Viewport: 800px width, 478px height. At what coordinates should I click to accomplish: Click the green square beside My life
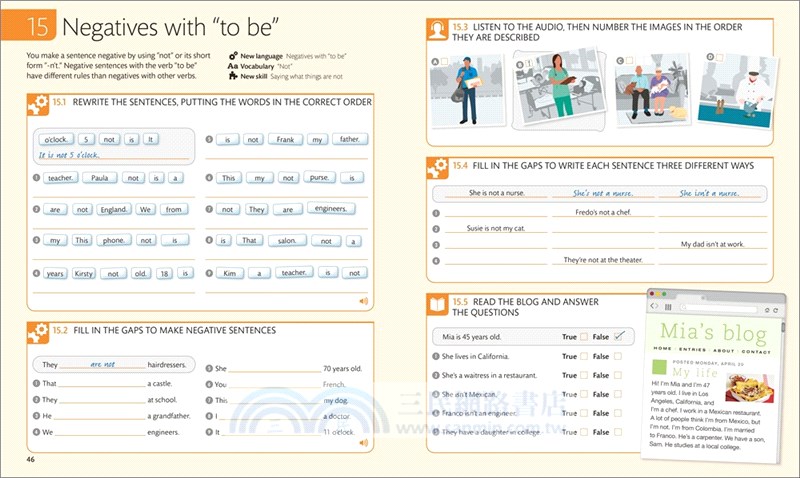(658, 369)
